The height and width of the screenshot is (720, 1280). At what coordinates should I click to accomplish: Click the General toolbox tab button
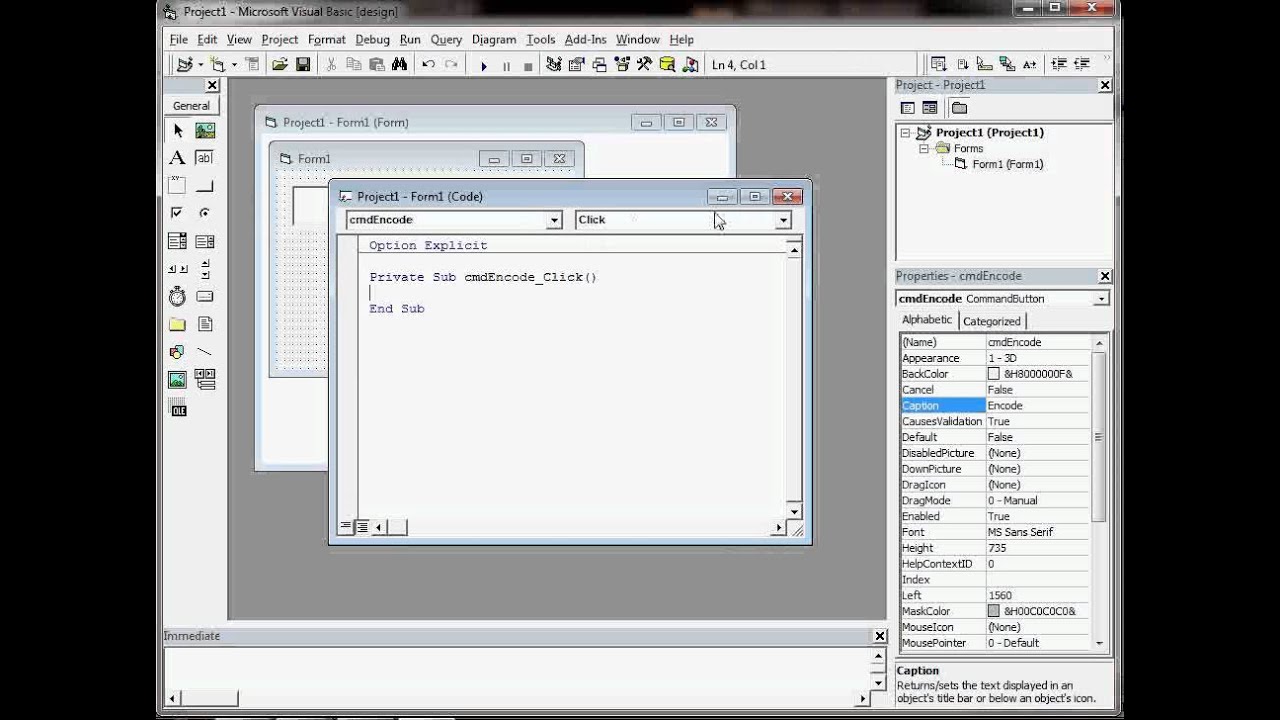pyautogui.click(x=191, y=105)
